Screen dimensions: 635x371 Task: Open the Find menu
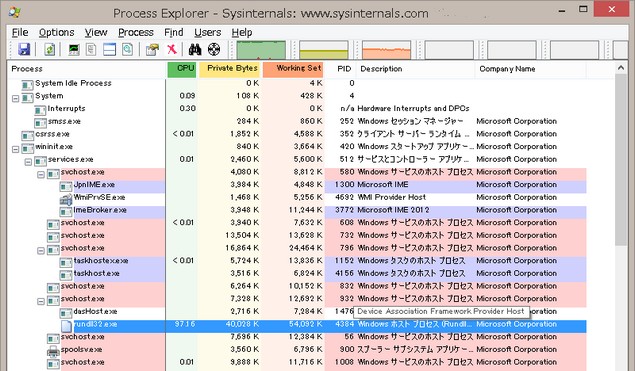pos(174,32)
